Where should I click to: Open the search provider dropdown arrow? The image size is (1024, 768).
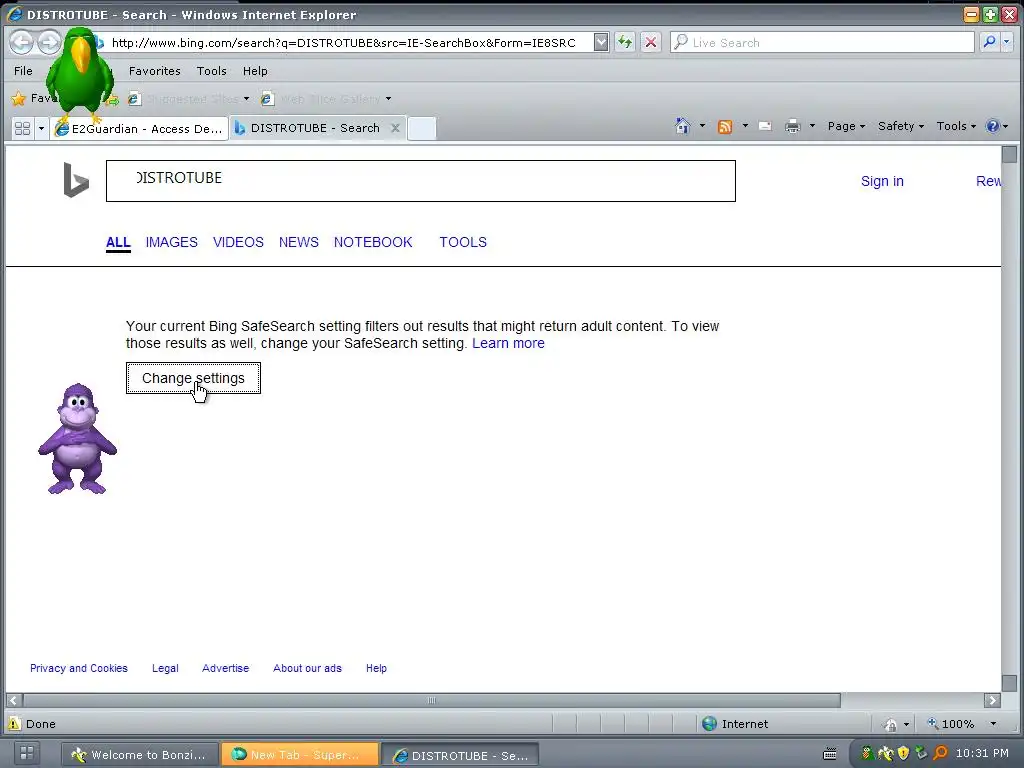(x=1006, y=42)
